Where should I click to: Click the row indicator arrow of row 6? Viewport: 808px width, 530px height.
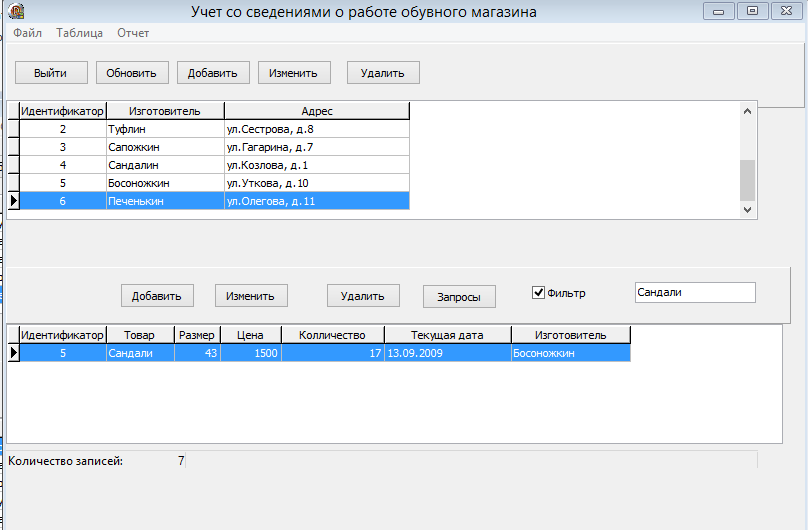click(14, 201)
